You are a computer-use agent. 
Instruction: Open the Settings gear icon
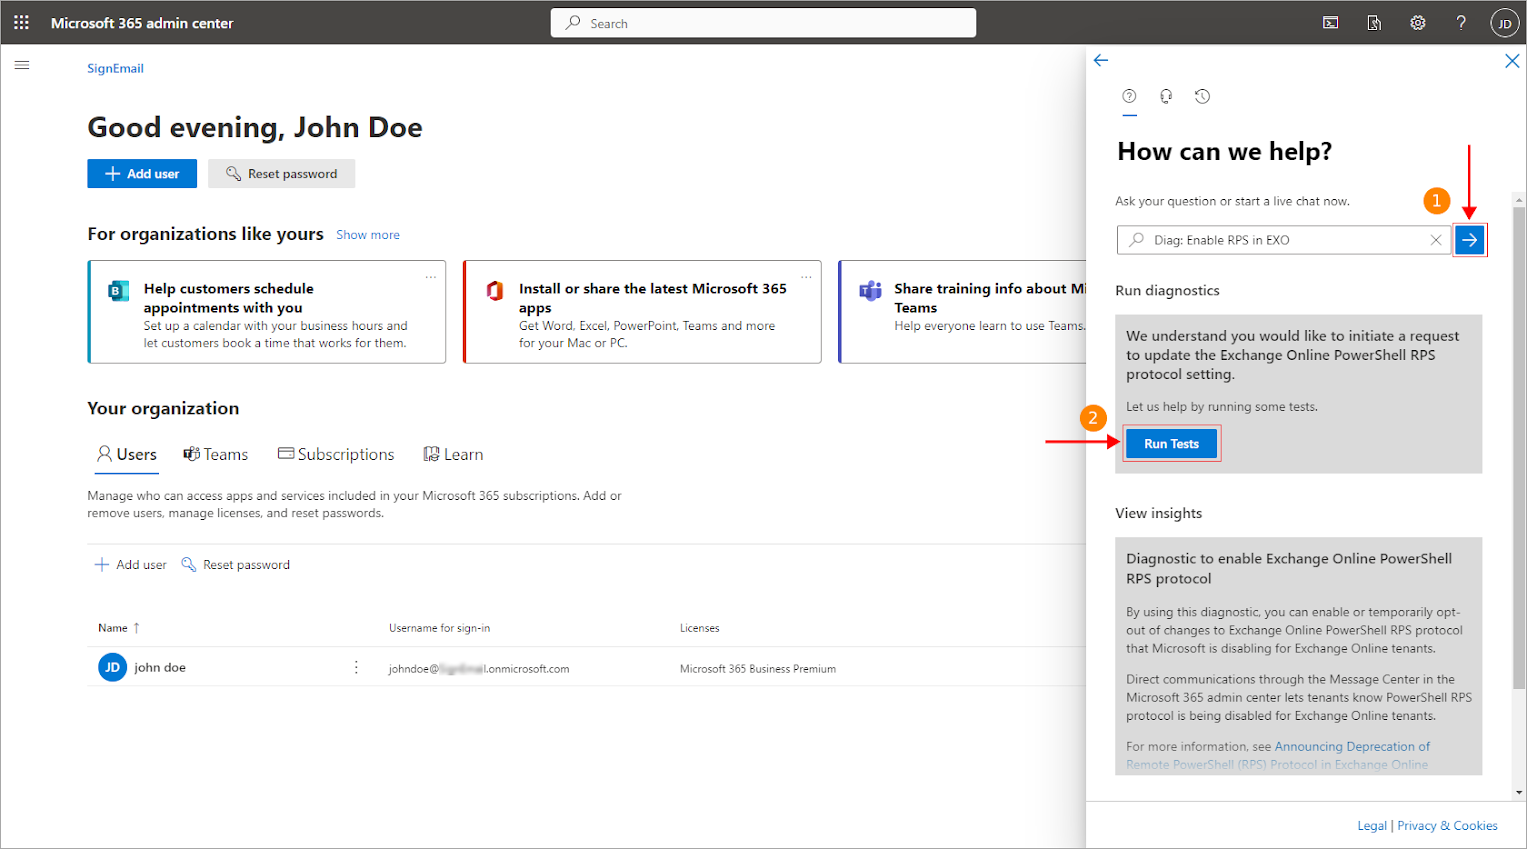[x=1418, y=23]
